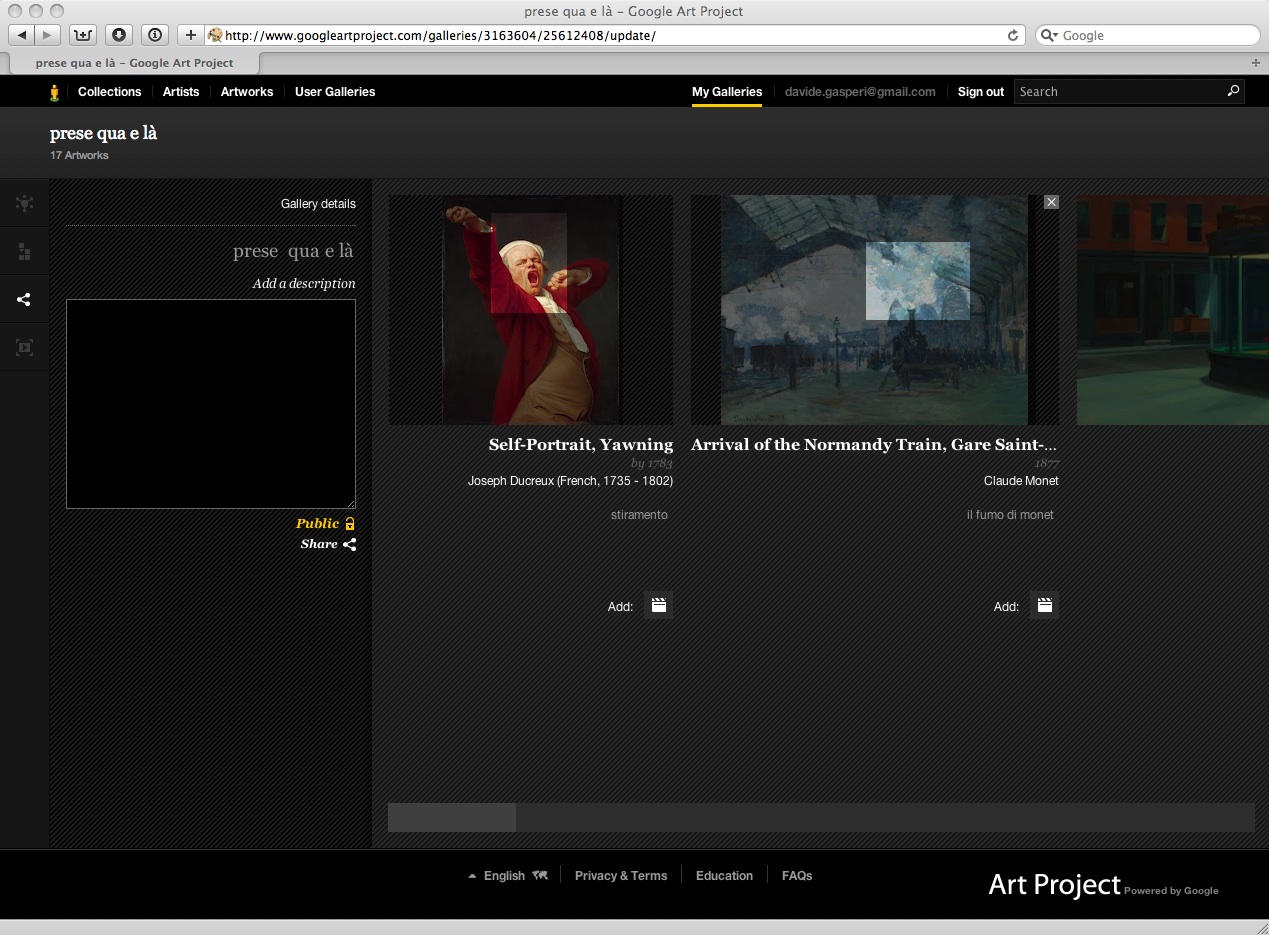Open the FAQs footer link
1269x935 pixels.
pos(797,875)
